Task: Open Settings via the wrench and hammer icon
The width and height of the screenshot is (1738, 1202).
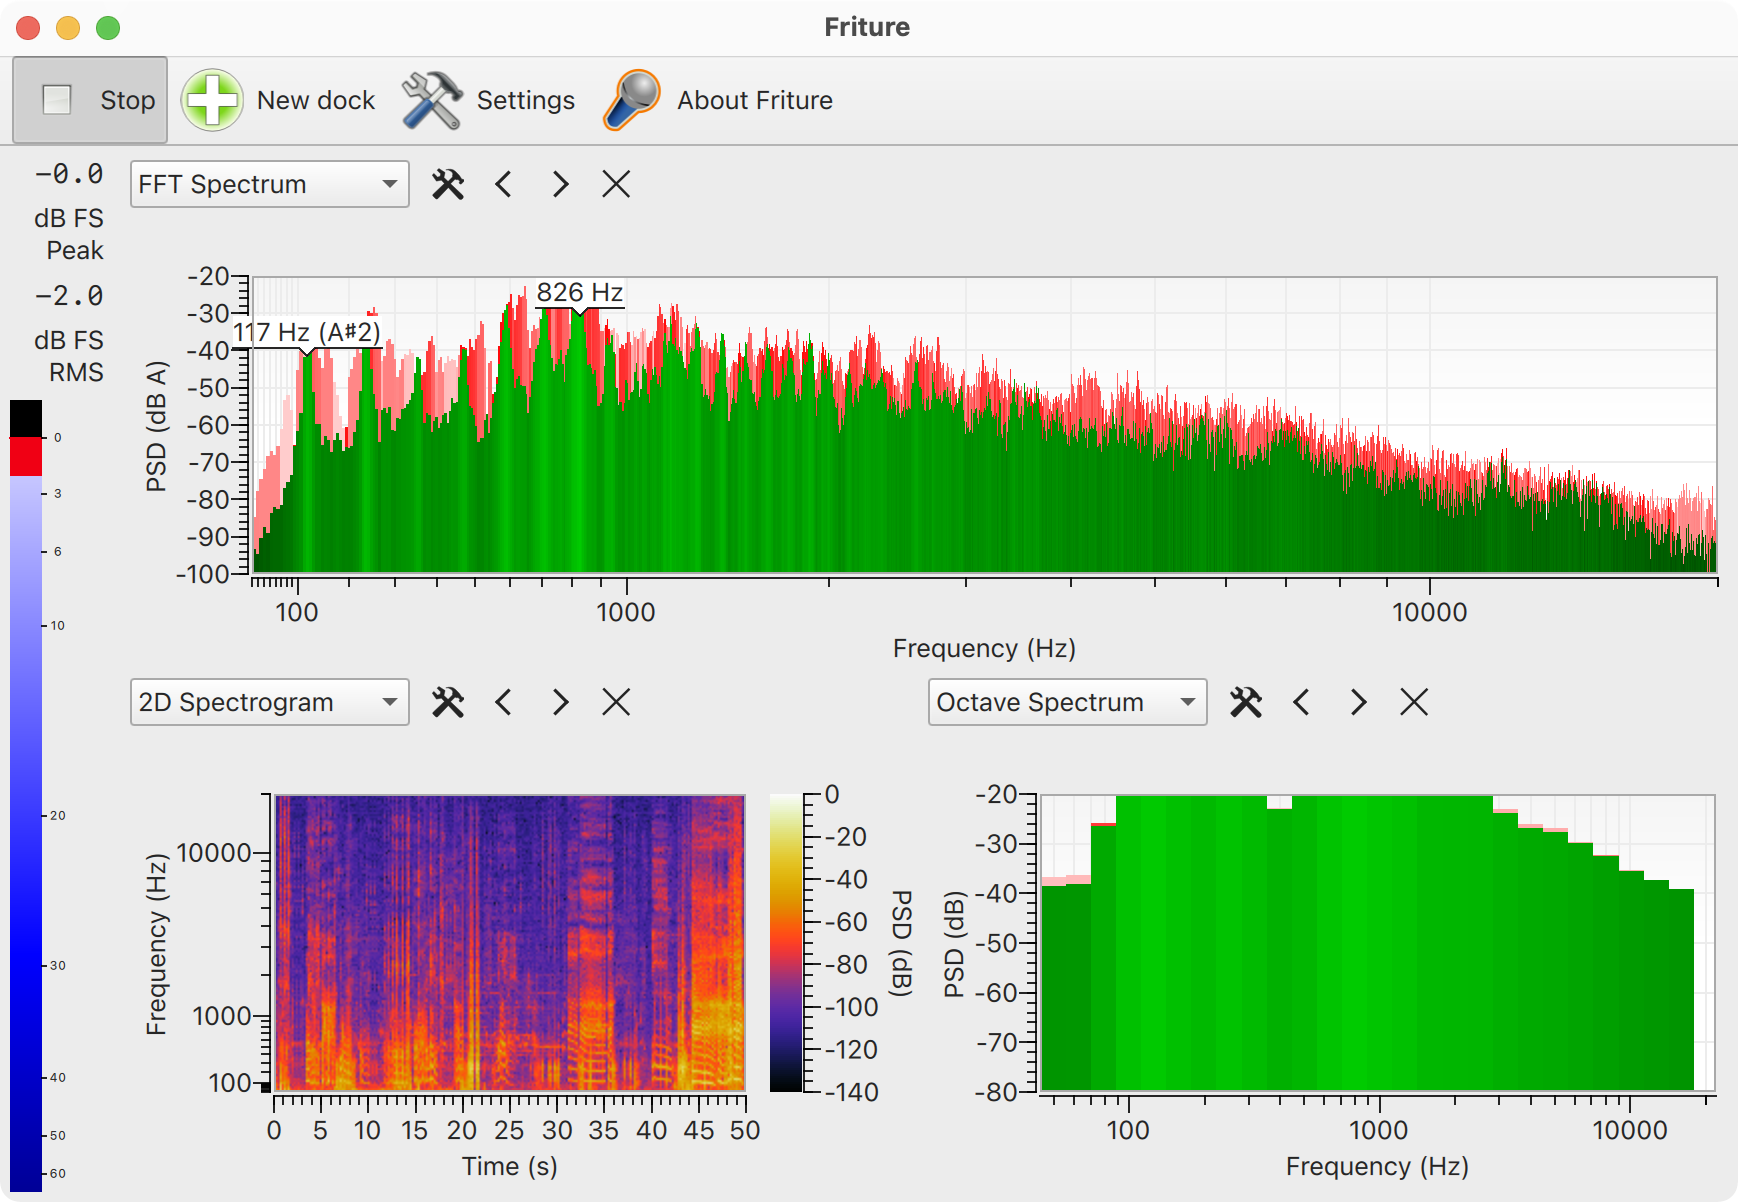Action: (431, 100)
